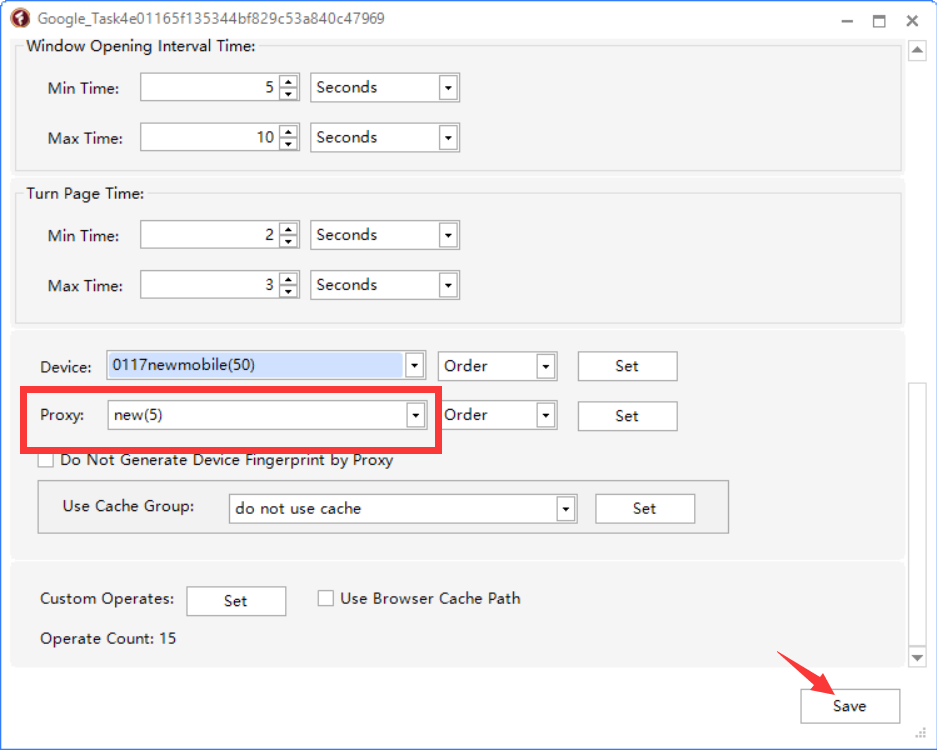This screenshot has width=937, height=750.
Task: Click the Set button in the Proxy row
Action: pos(627,416)
